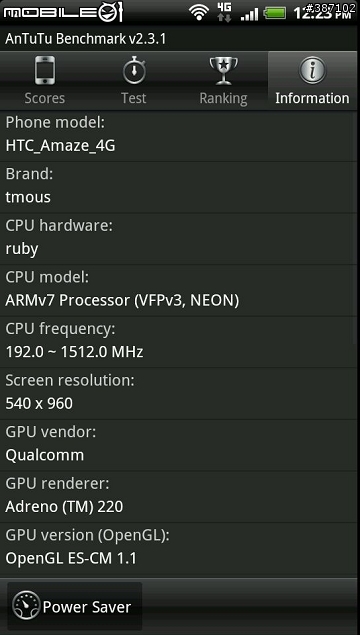Image resolution: width=360 pixels, height=635 pixels.
Task: Select the Phone model HTC_Amaze_4G row
Action: 180,136
